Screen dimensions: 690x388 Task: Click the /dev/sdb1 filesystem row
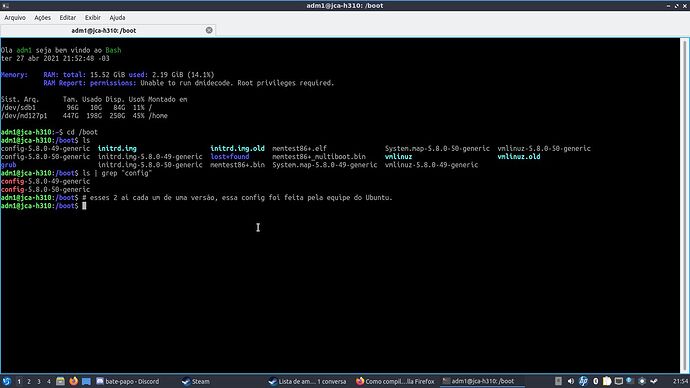click(77, 108)
